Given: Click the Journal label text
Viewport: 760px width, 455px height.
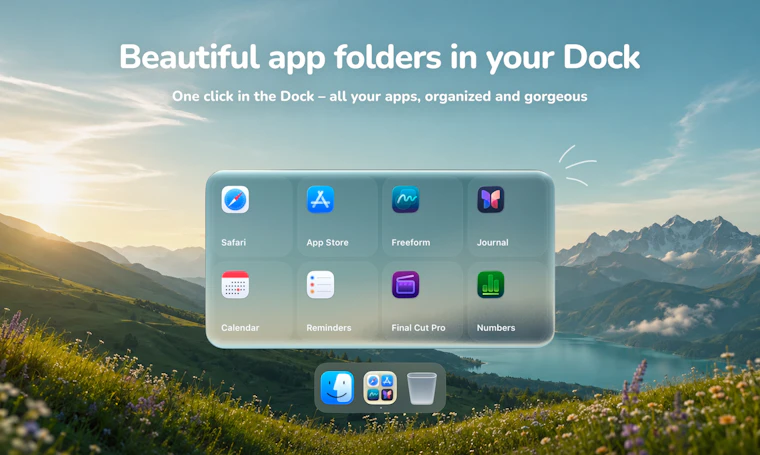Looking at the screenshot, I should (x=492, y=242).
